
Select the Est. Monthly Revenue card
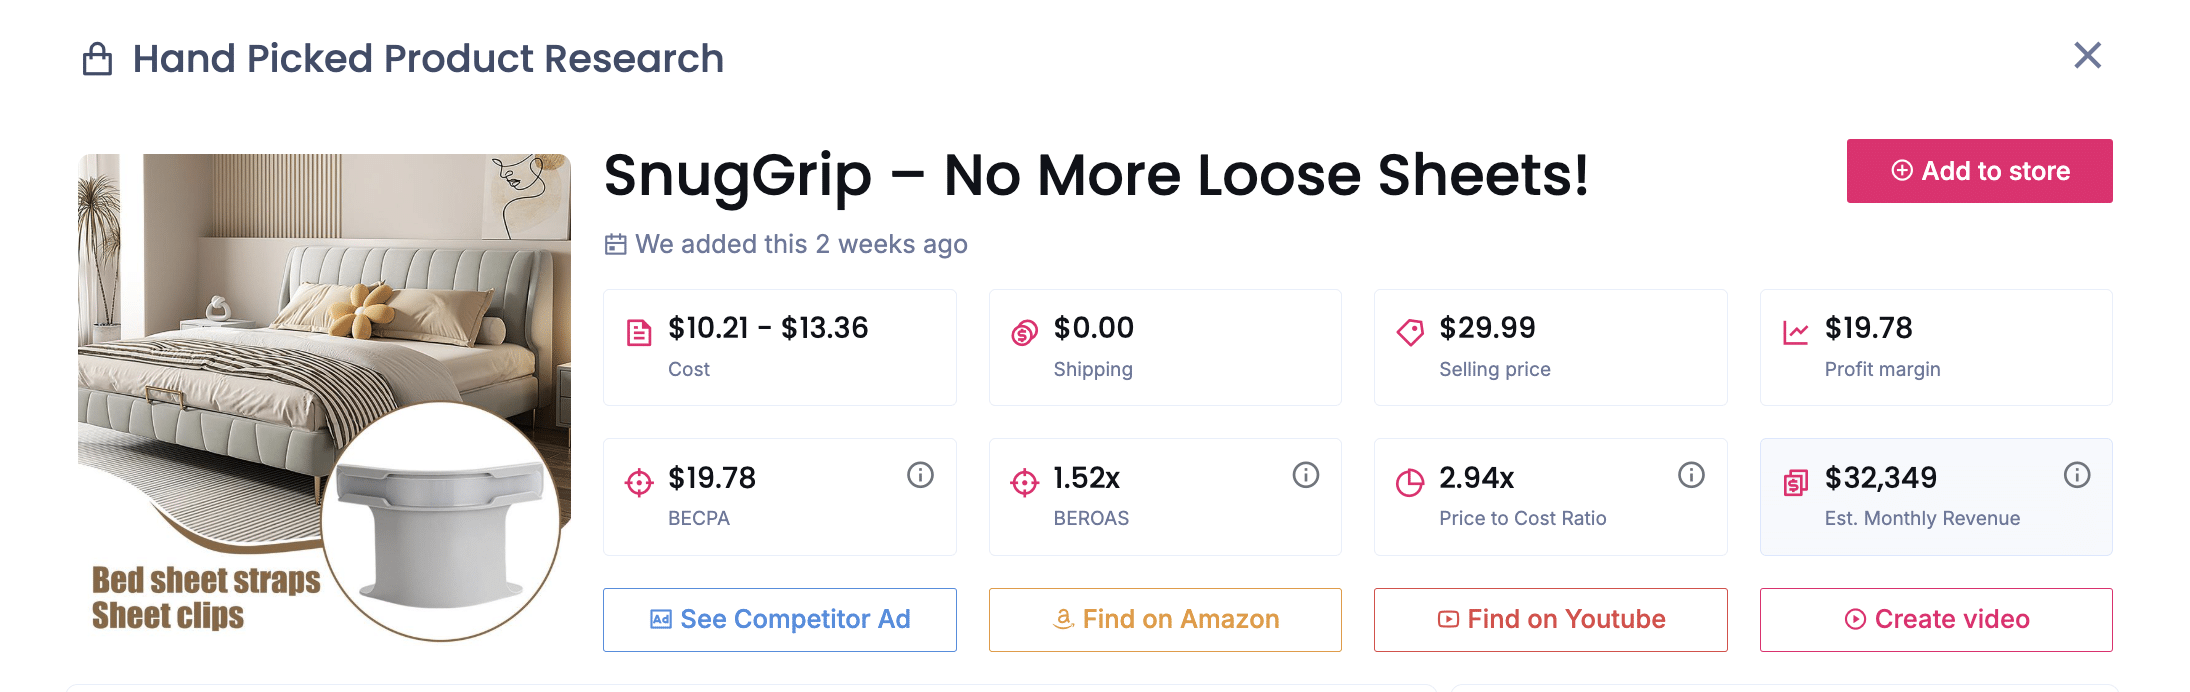coord(1935,497)
